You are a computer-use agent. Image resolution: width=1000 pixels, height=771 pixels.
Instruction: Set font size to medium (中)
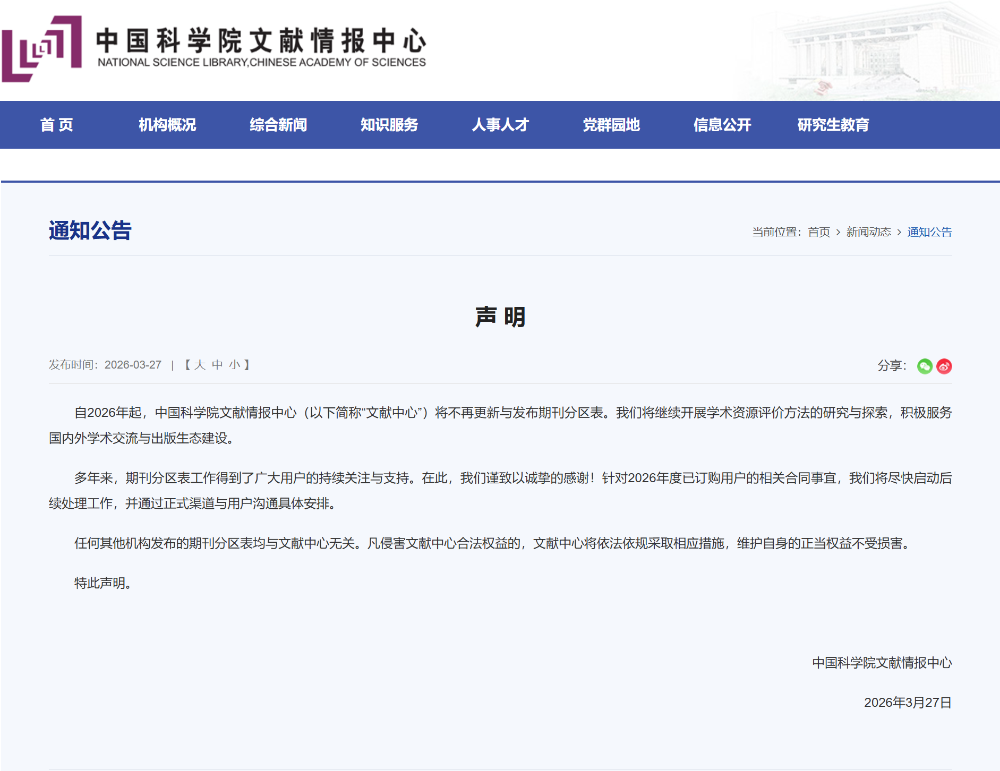click(217, 365)
